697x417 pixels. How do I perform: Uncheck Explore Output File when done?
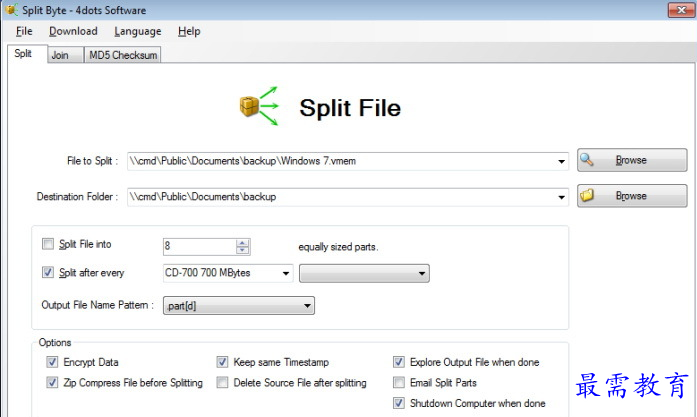(399, 362)
